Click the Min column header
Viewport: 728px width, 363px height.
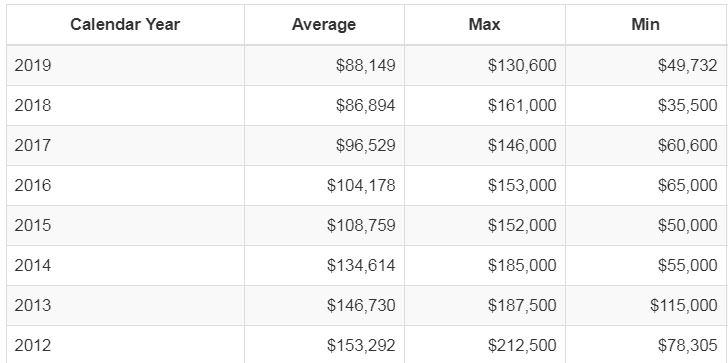(645, 25)
